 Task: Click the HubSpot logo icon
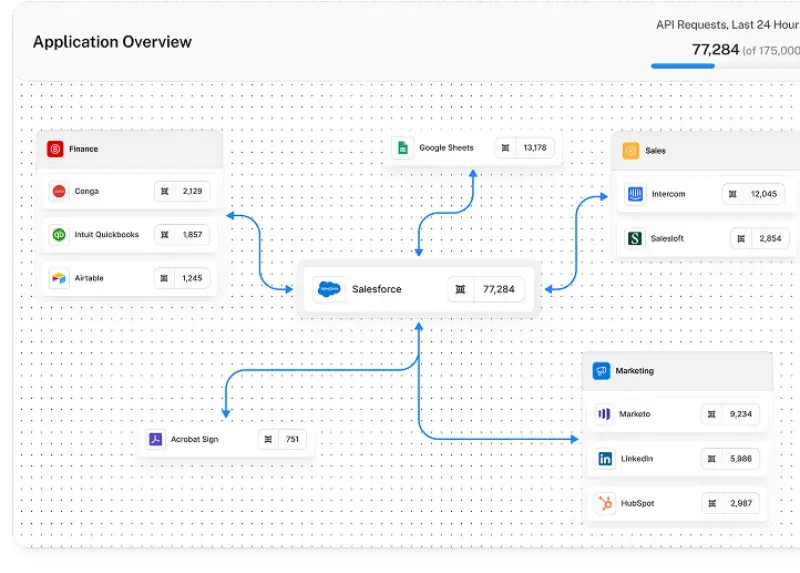[x=605, y=504]
